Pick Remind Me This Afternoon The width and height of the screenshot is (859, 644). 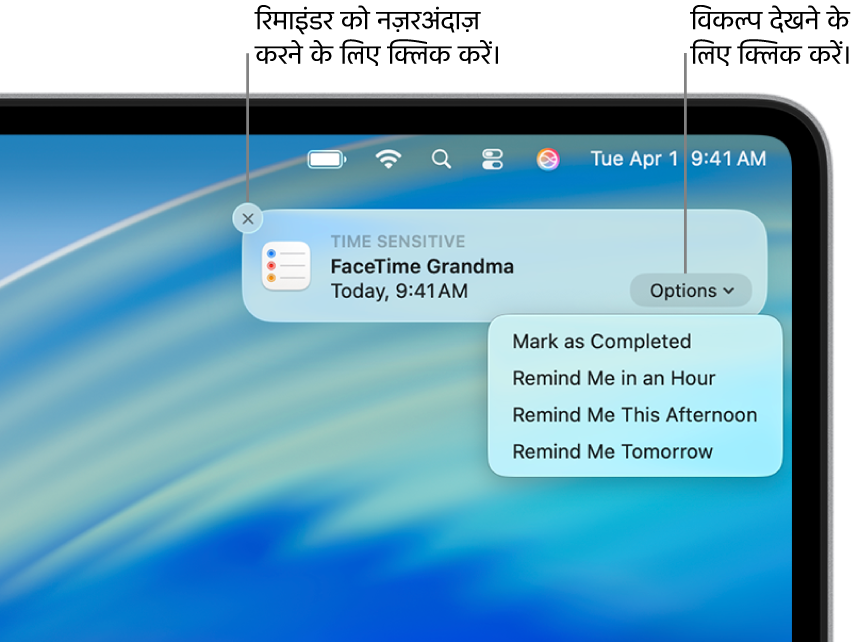click(635, 415)
